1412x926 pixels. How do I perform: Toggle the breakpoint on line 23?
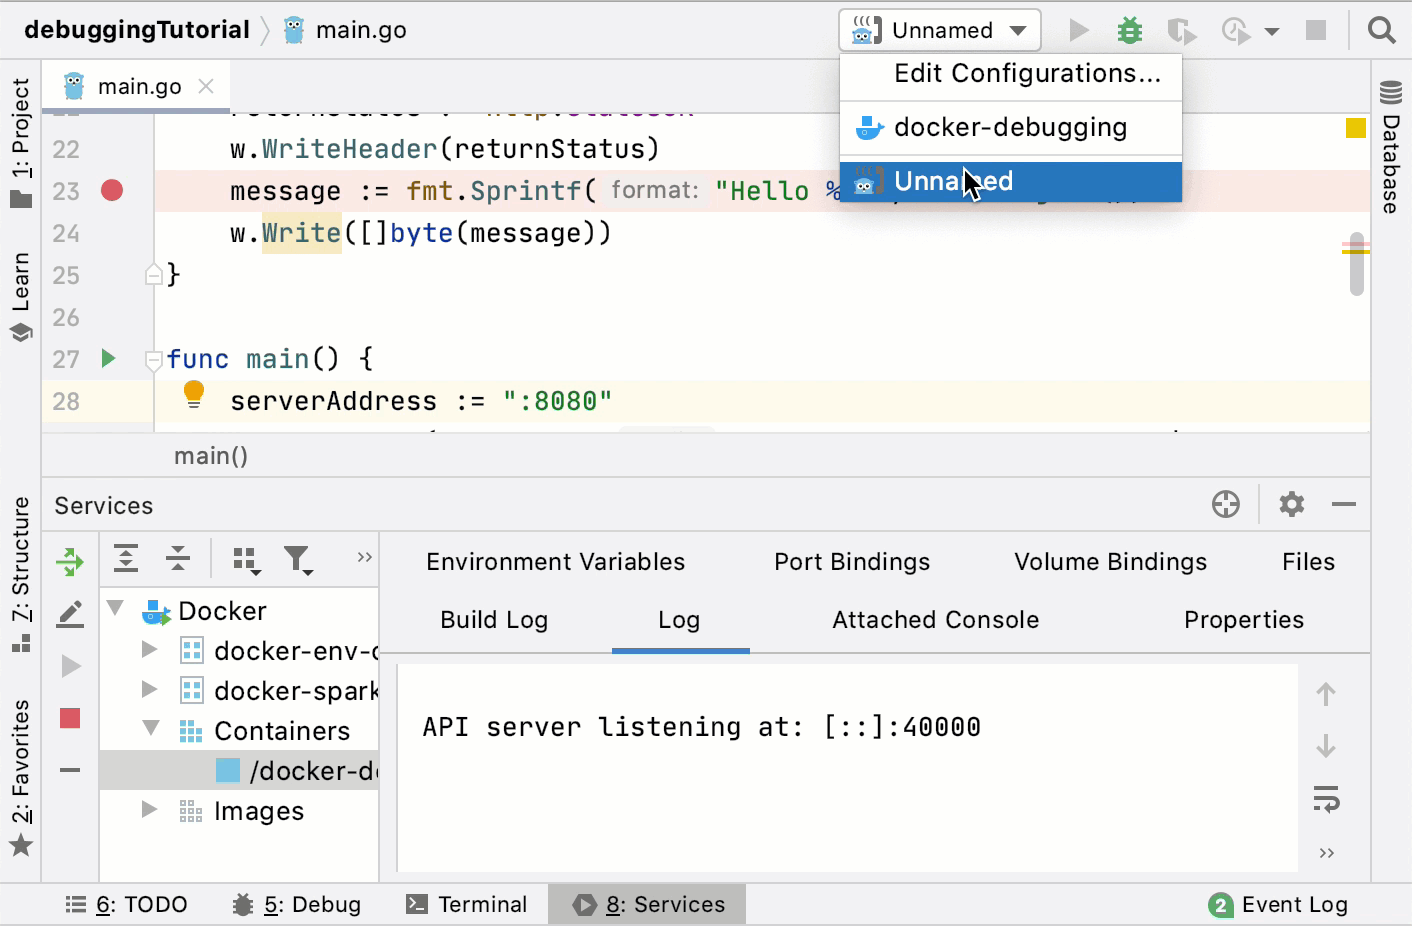(x=111, y=189)
